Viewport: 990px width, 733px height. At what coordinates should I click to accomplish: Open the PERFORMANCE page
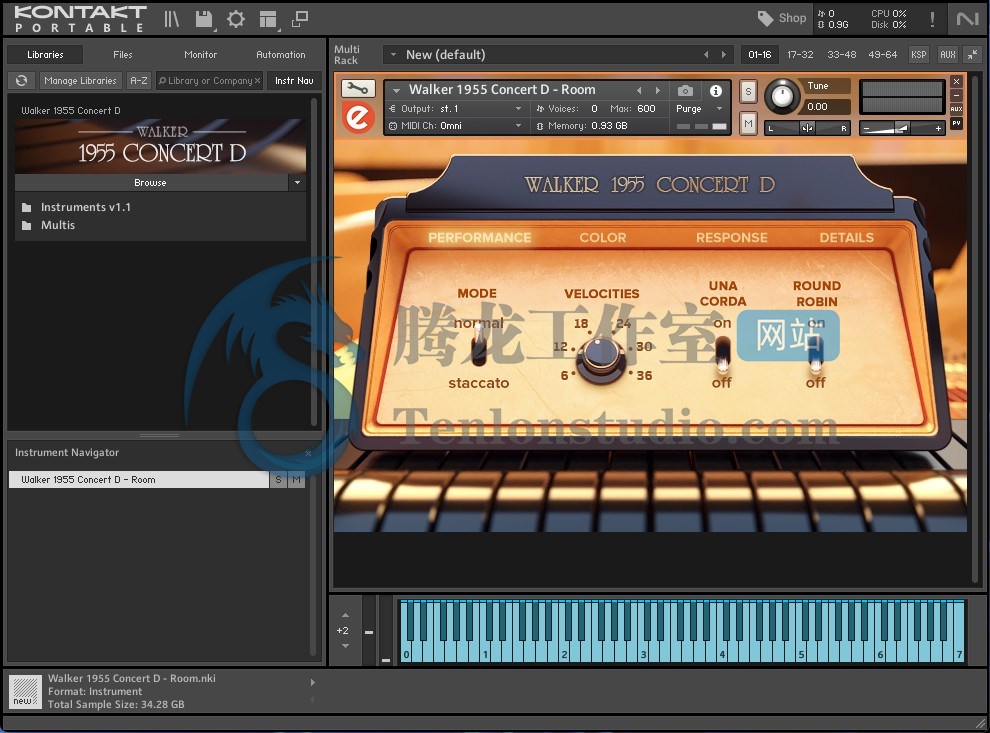coord(480,237)
